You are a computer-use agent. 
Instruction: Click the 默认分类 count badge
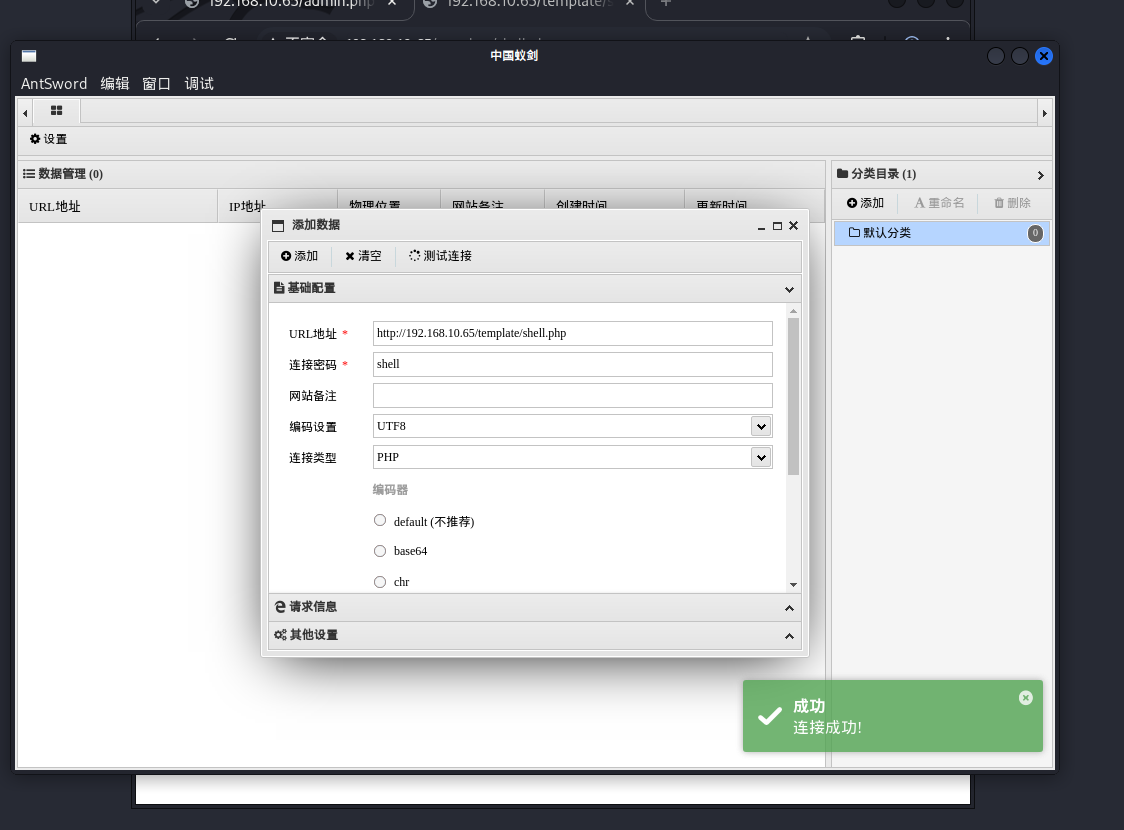(x=1035, y=233)
